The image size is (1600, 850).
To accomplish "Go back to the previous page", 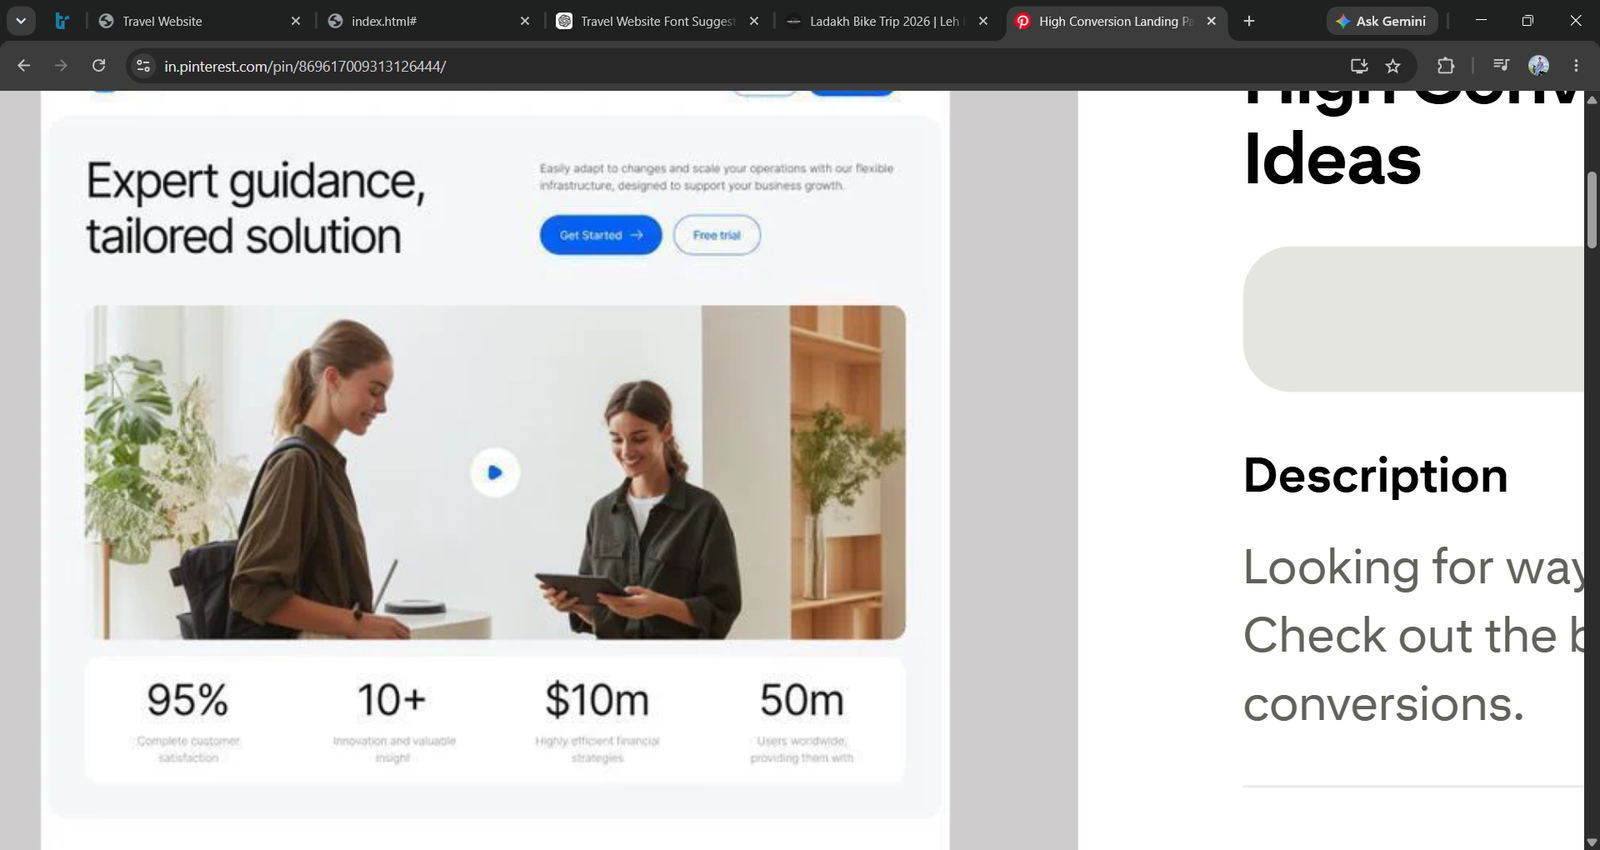I will point(24,66).
